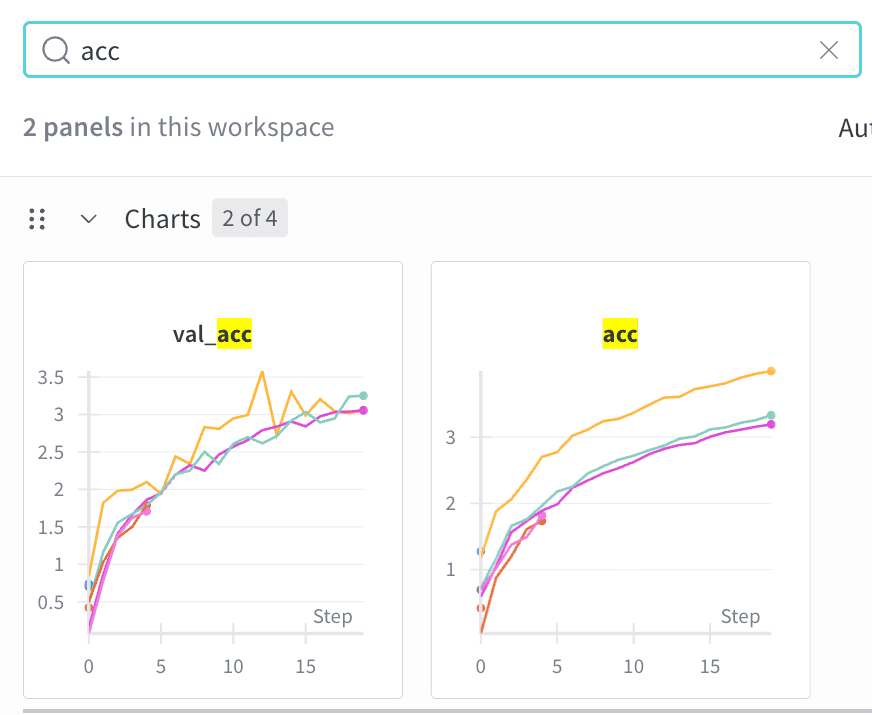Click inside the search input field

[300, 50]
